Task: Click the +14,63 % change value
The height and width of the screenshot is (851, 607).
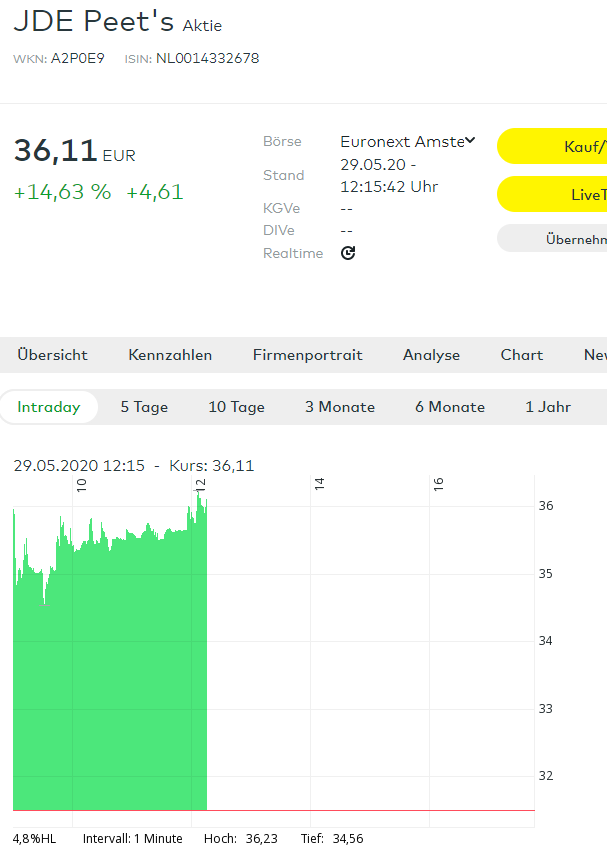Action: tap(62, 192)
